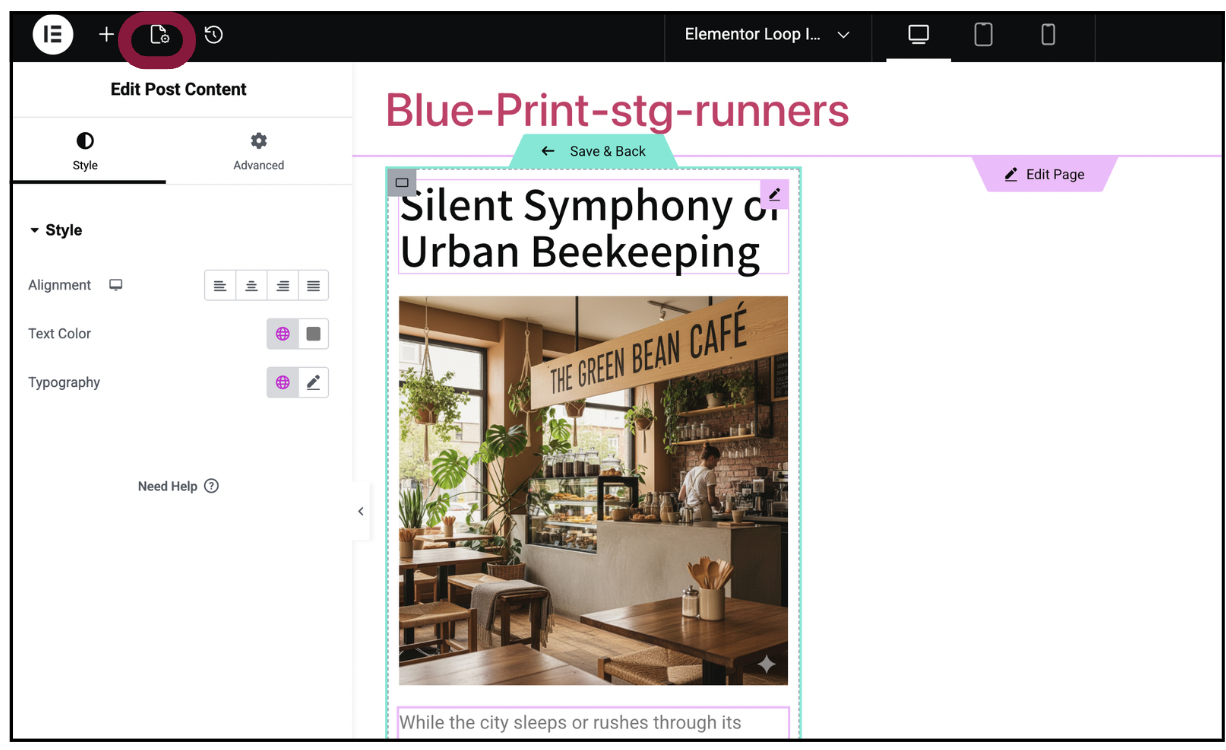Screen dimensions: 1226x750
Task: Switch to the Advanced tab
Action: pyautogui.click(x=258, y=151)
